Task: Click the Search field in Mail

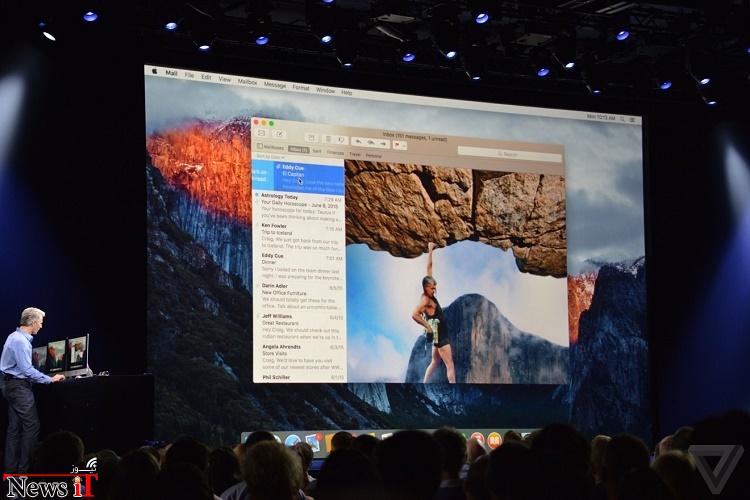Action: coord(509,155)
